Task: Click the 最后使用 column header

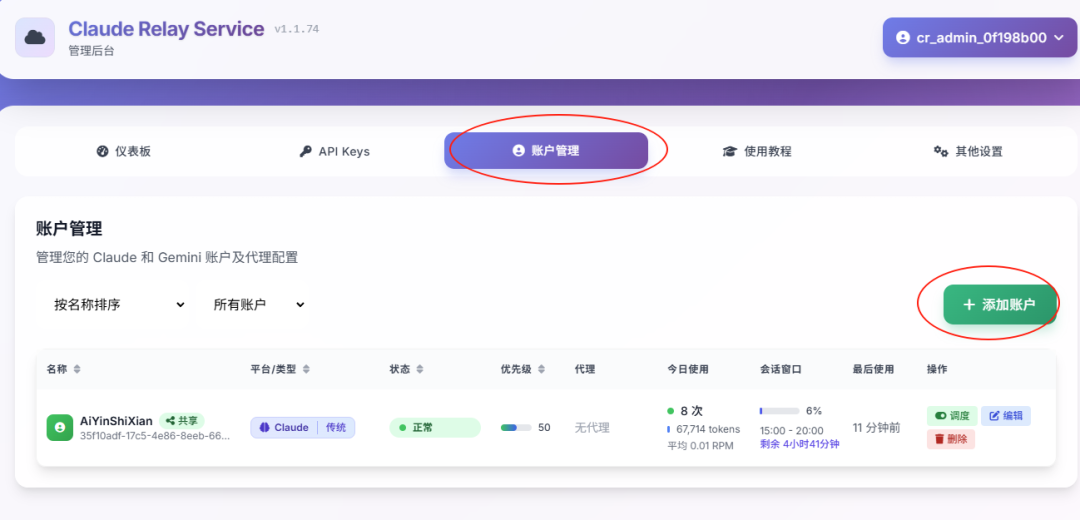Action: pos(873,369)
